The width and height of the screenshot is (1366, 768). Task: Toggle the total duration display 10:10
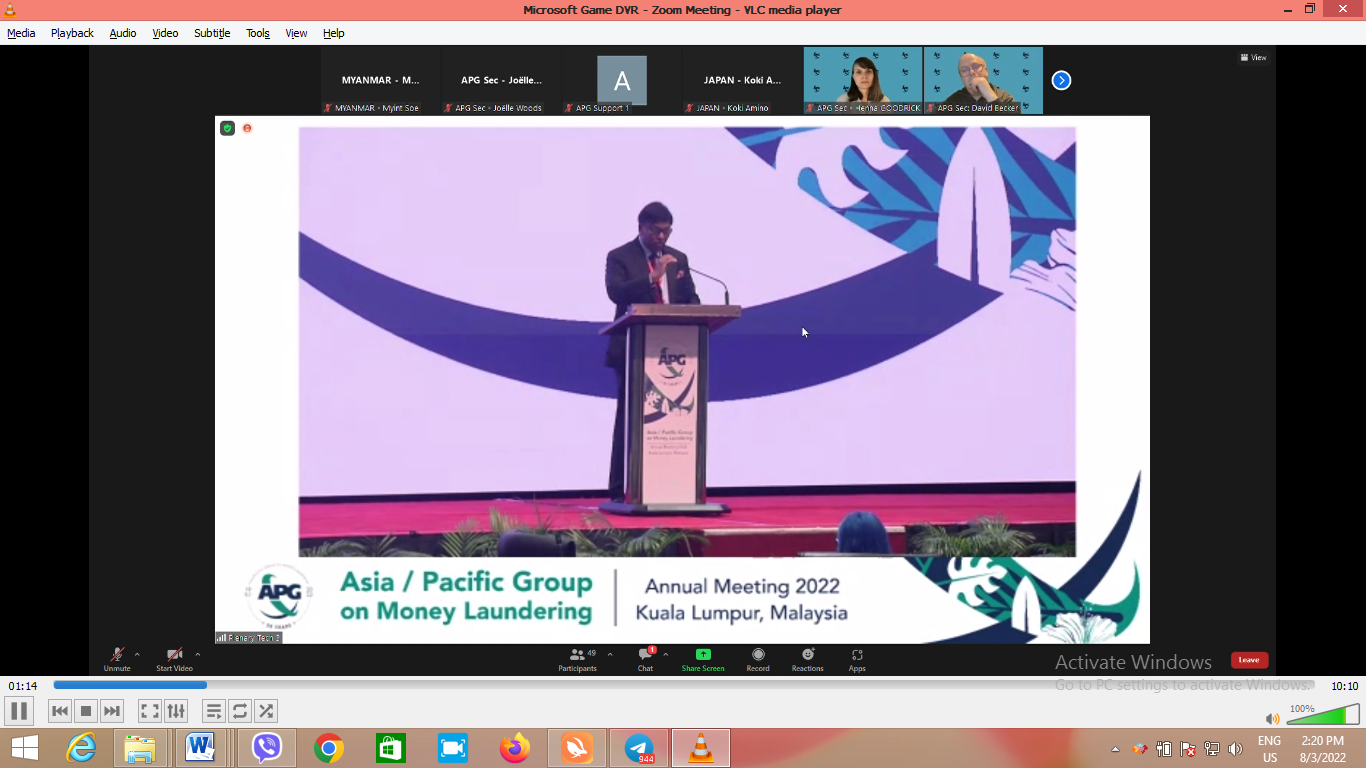pos(1344,686)
